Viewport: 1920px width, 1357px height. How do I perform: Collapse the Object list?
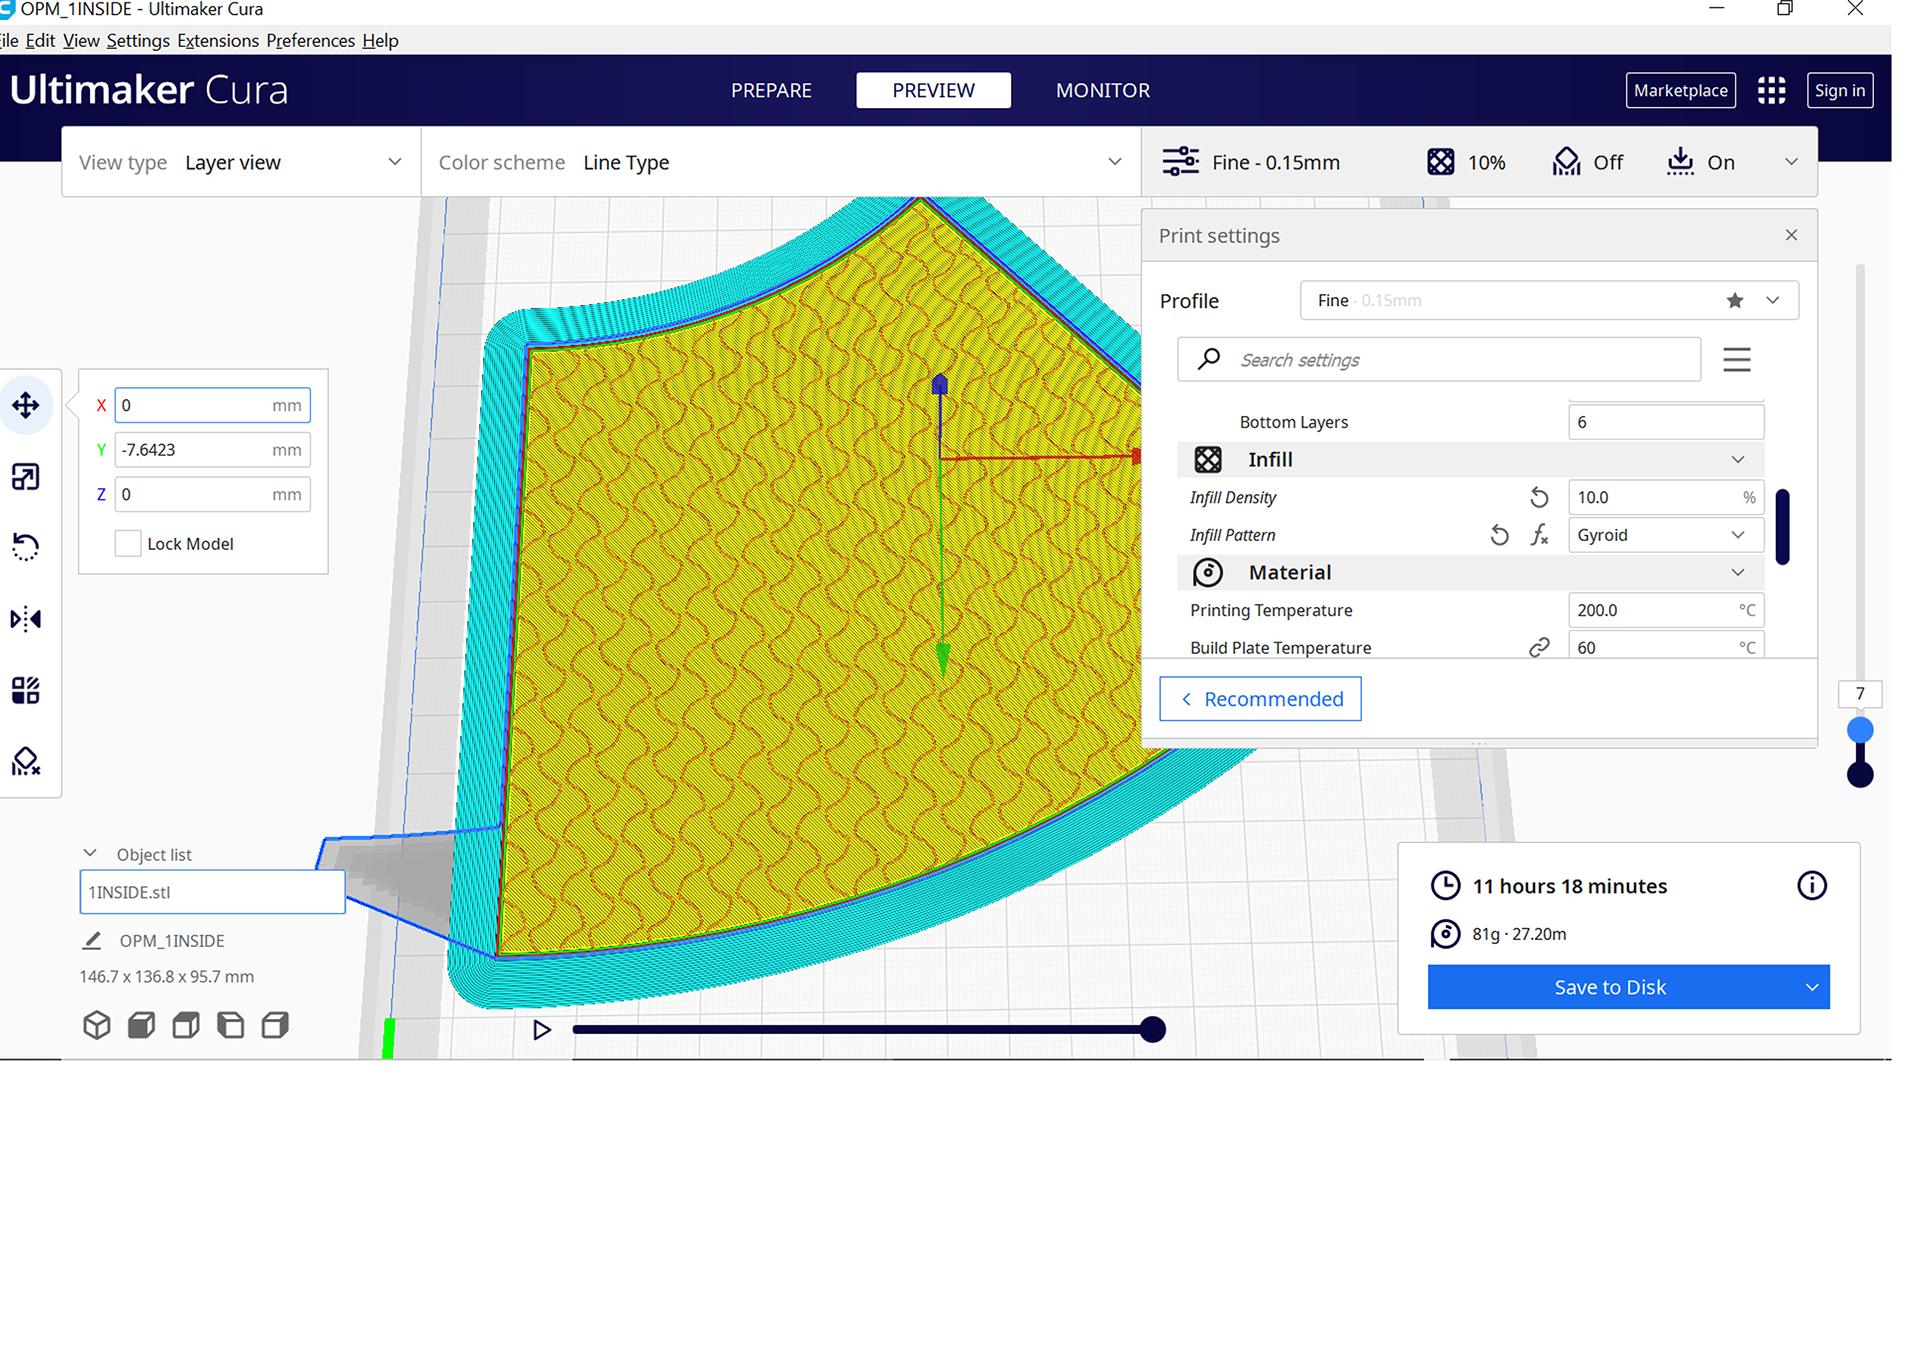[90, 854]
